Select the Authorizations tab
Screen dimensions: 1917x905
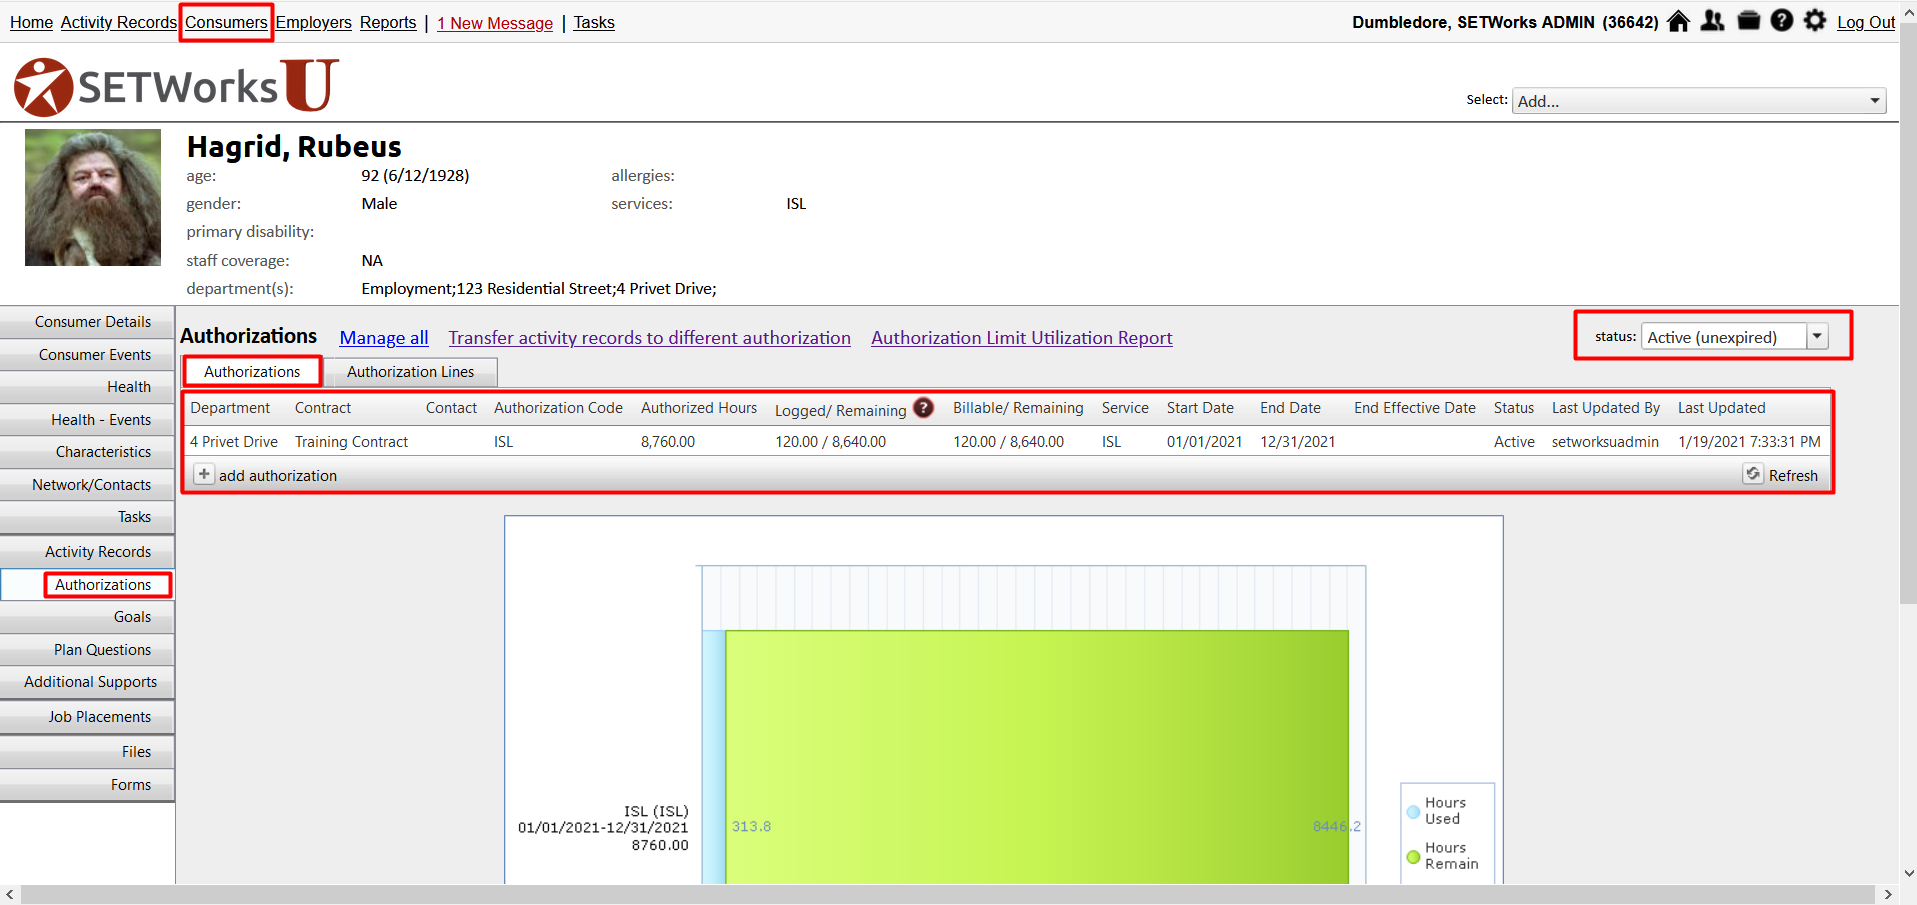coord(252,372)
